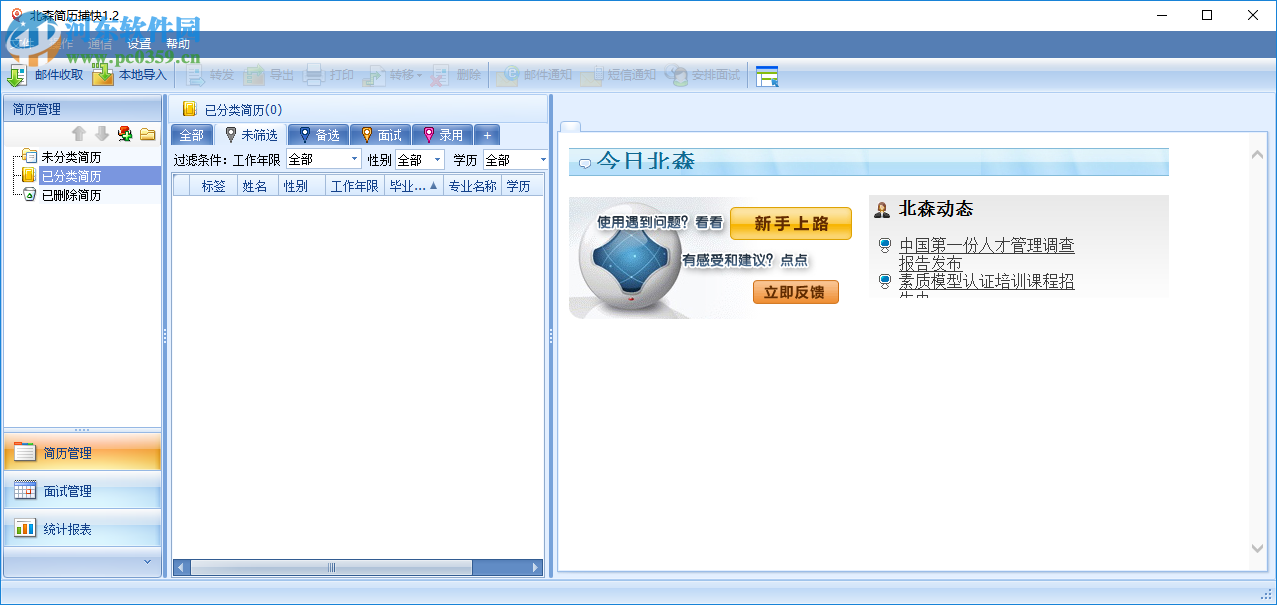Click the resume list scrollbar left arrow
This screenshot has width=1277, height=605.
click(x=181, y=568)
